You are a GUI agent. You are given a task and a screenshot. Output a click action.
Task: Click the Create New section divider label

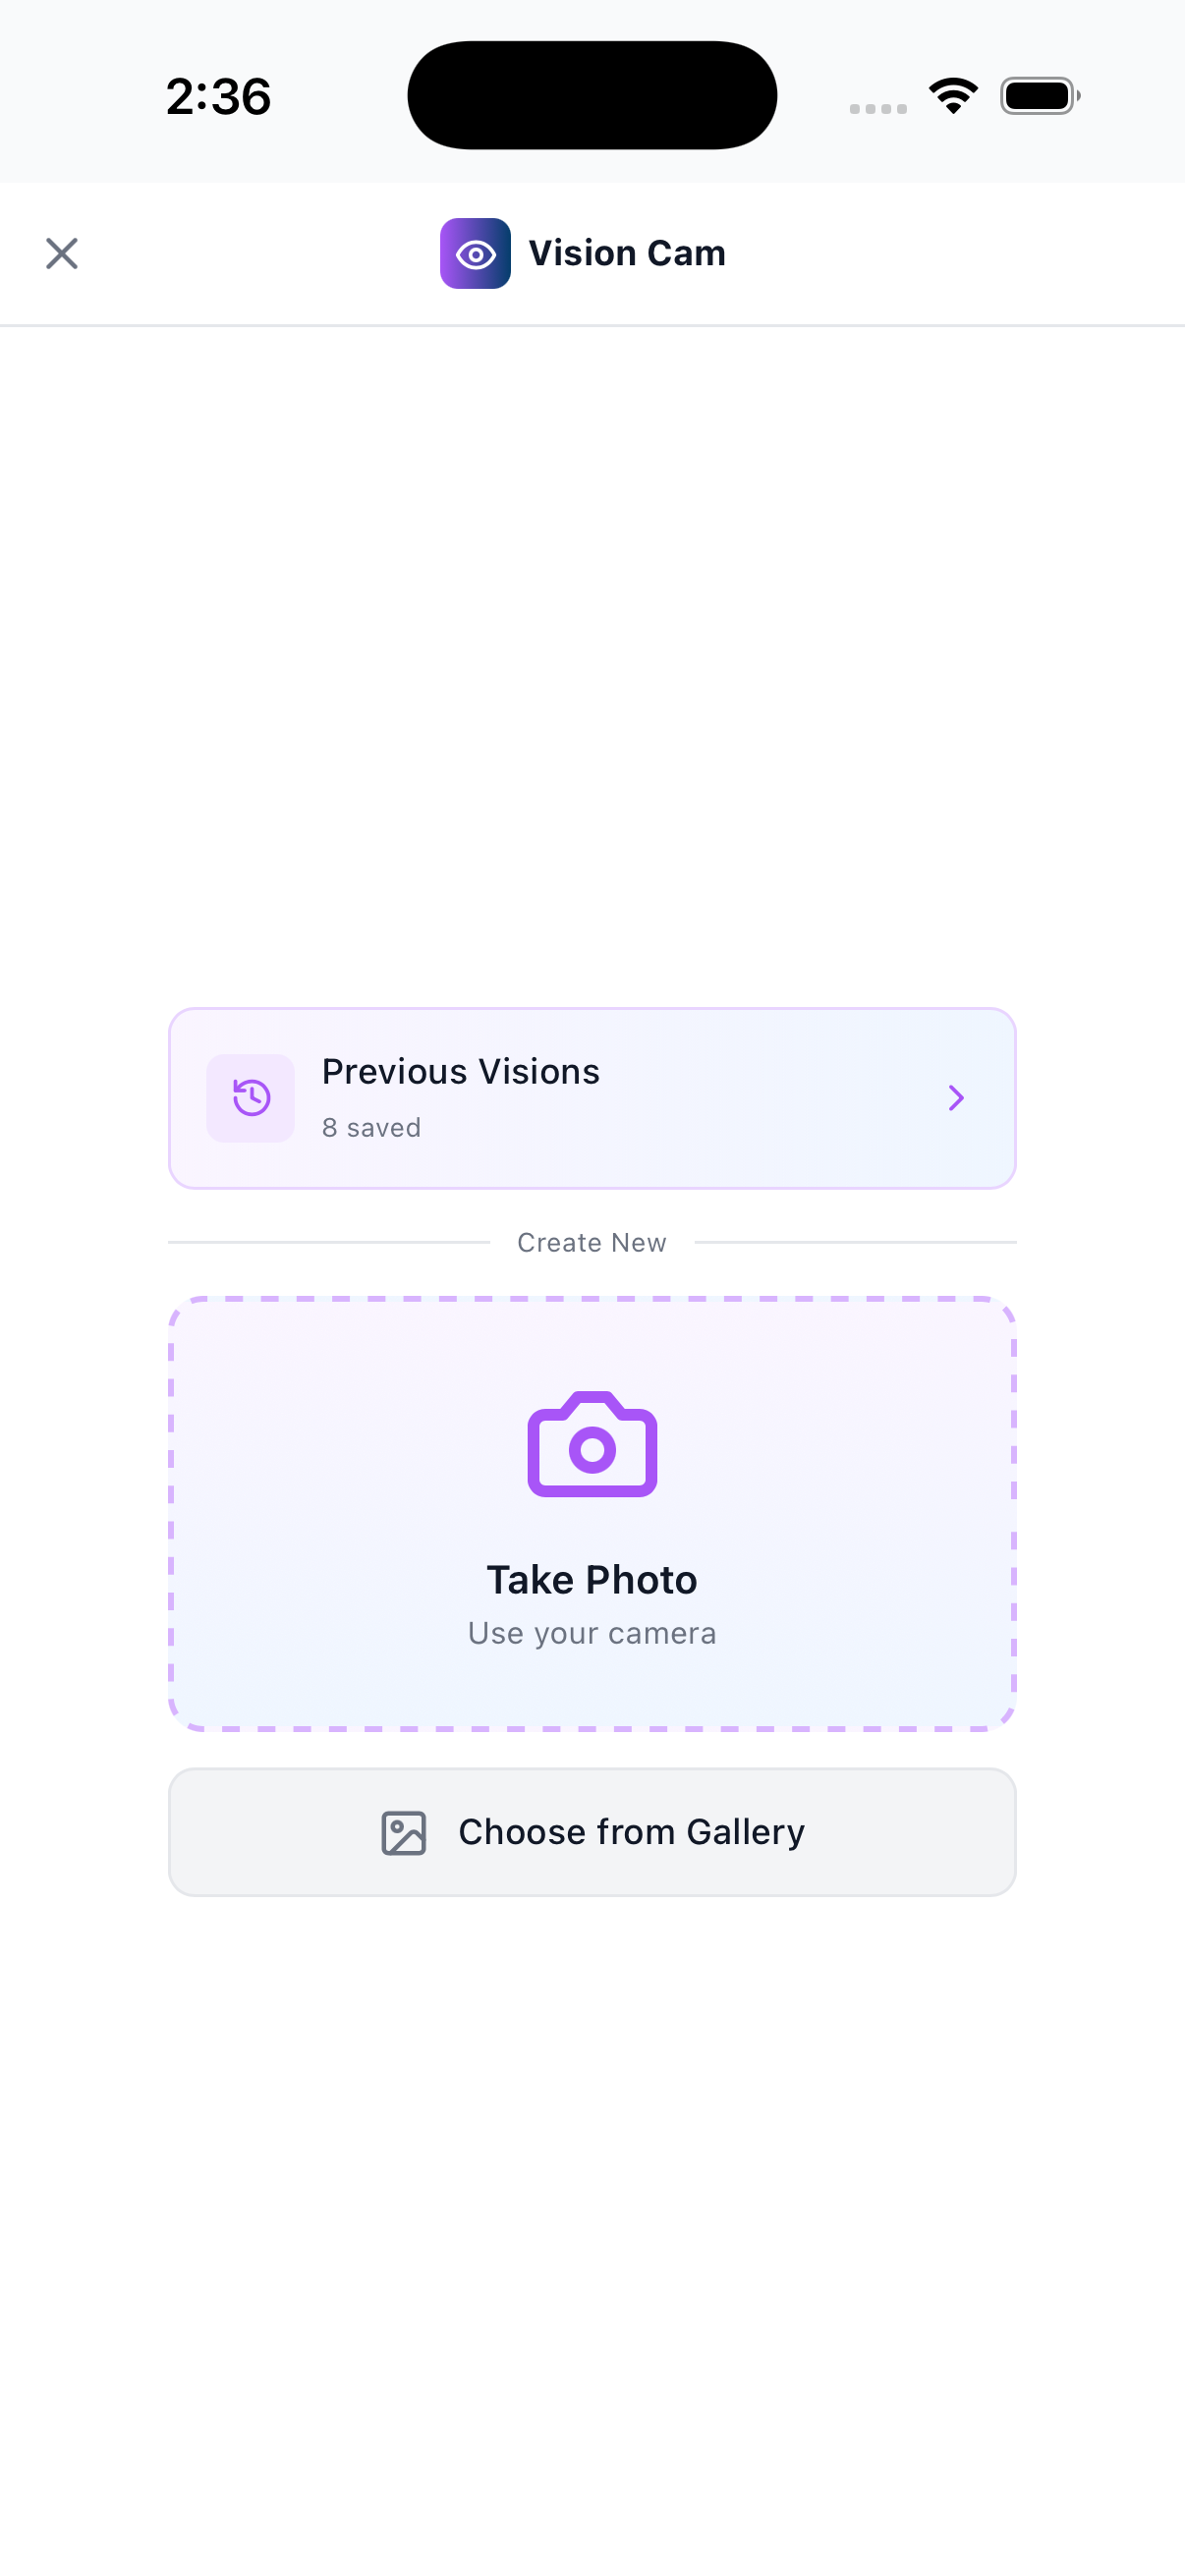(x=591, y=1242)
